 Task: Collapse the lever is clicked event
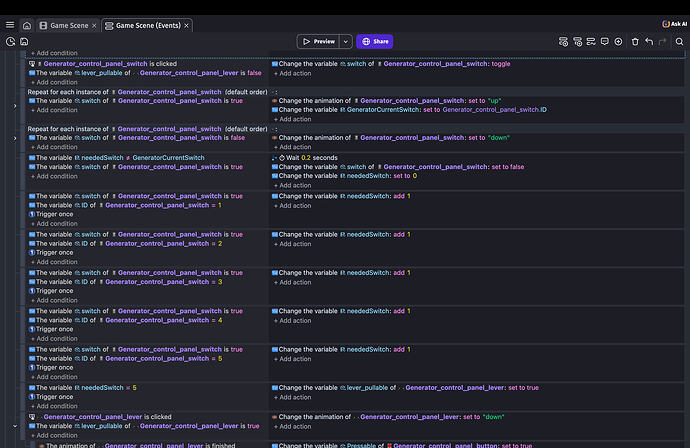point(15,426)
